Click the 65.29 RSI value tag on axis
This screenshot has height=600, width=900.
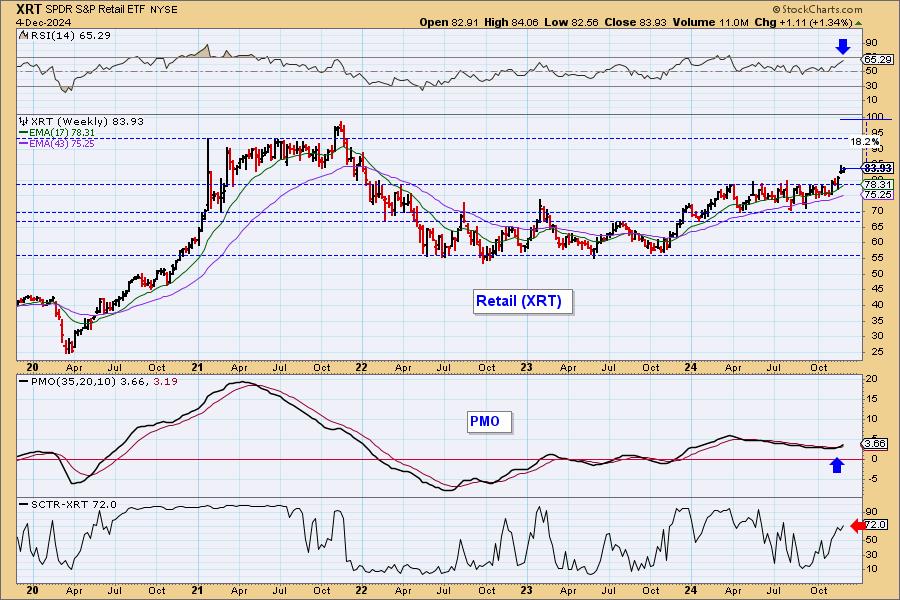pyautogui.click(x=878, y=60)
